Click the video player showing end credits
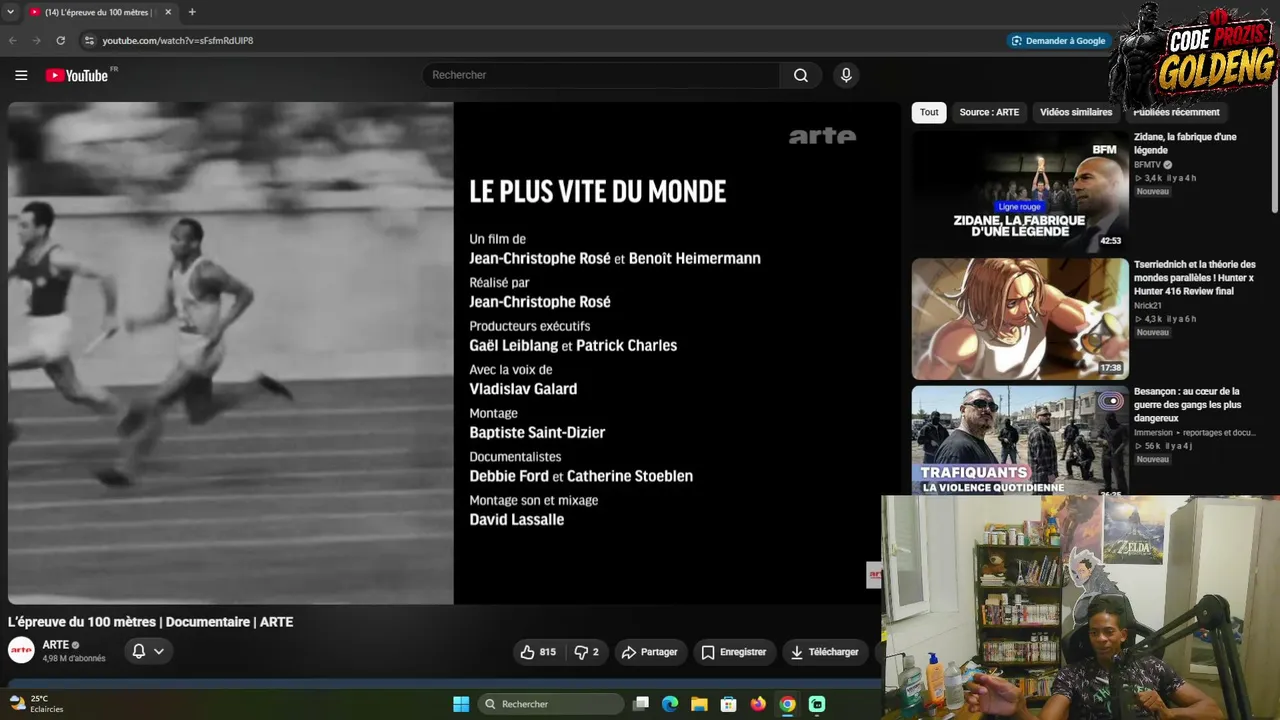The height and width of the screenshot is (720, 1280). [x=455, y=353]
